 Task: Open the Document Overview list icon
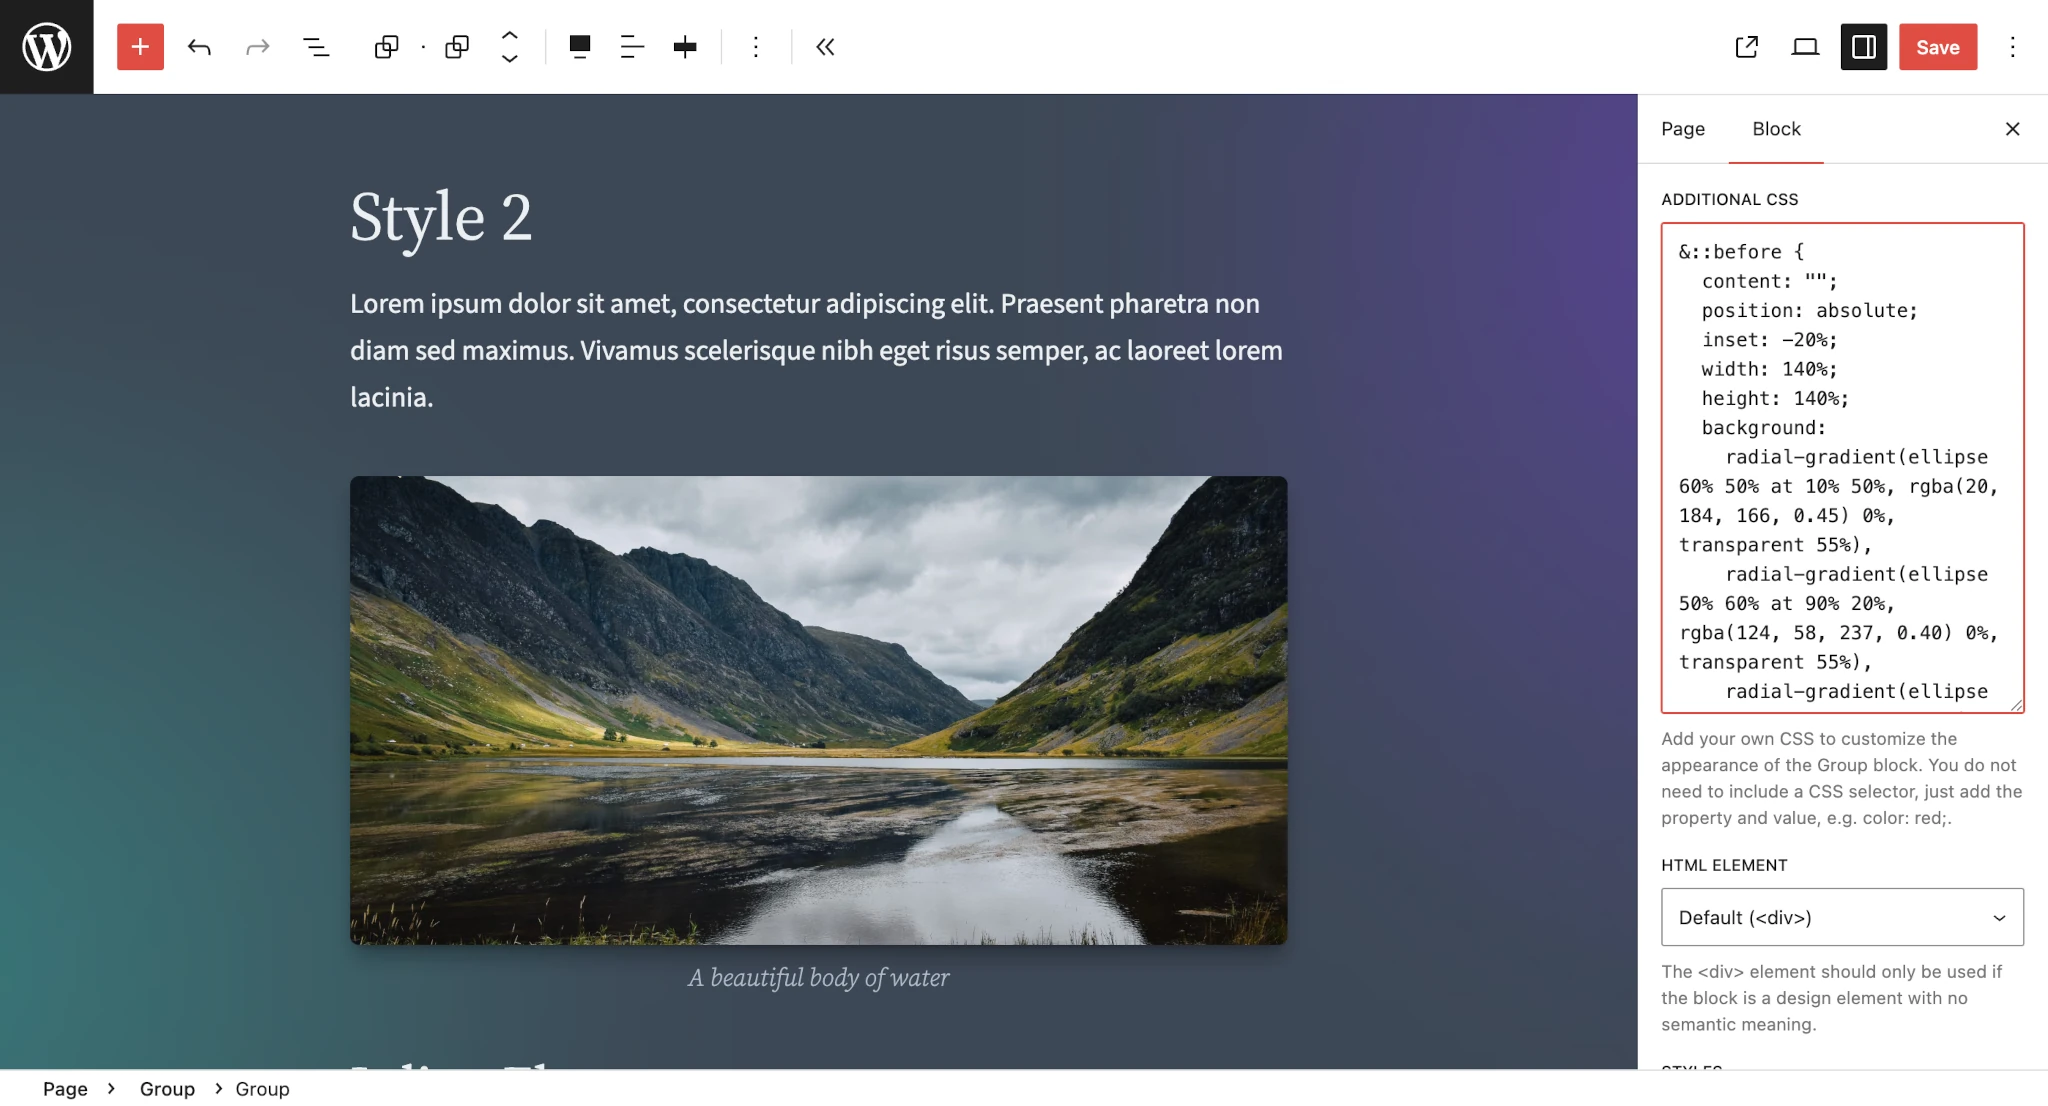(315, 46)
